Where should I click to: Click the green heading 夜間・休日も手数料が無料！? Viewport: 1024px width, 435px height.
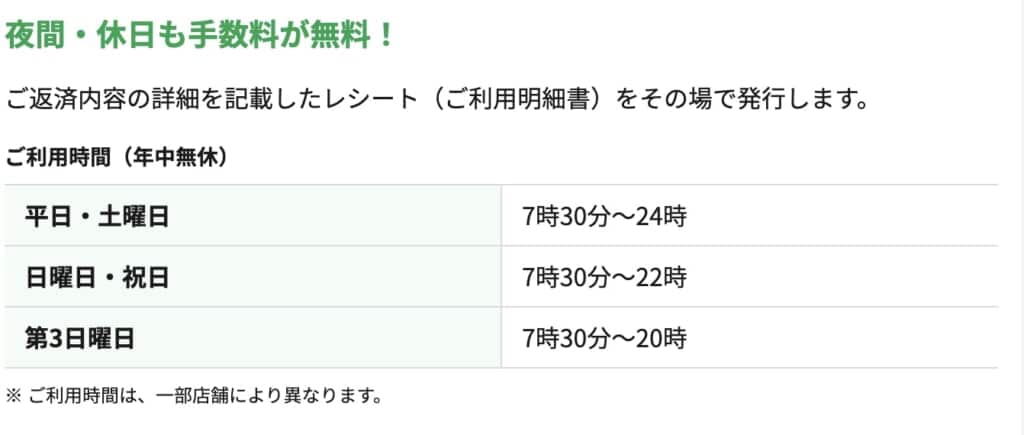[x=200, y=35]
